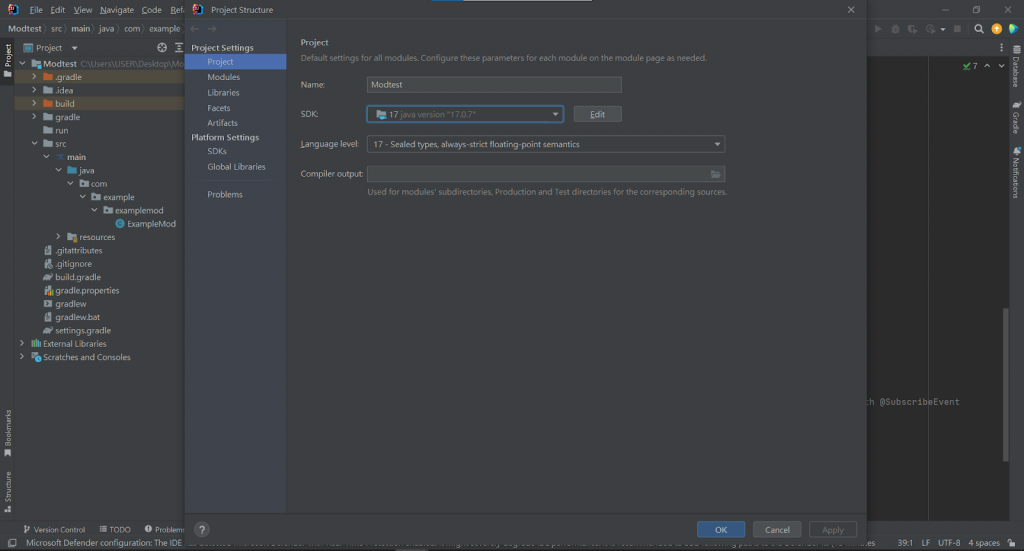
Task: Collapse the examplemod package
Action: [x=95, y=210]
